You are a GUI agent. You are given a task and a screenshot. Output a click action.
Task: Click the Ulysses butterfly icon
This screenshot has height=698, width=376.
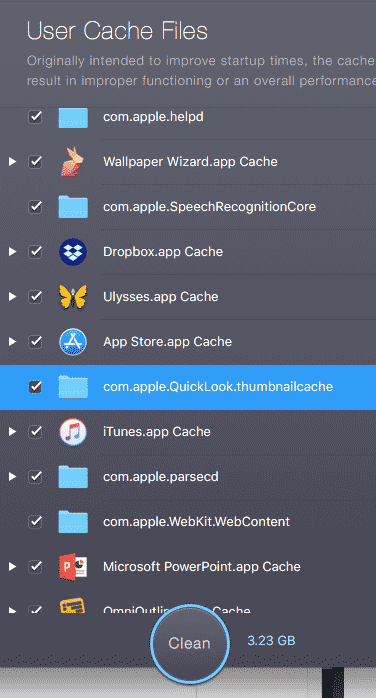pos(73,297)
